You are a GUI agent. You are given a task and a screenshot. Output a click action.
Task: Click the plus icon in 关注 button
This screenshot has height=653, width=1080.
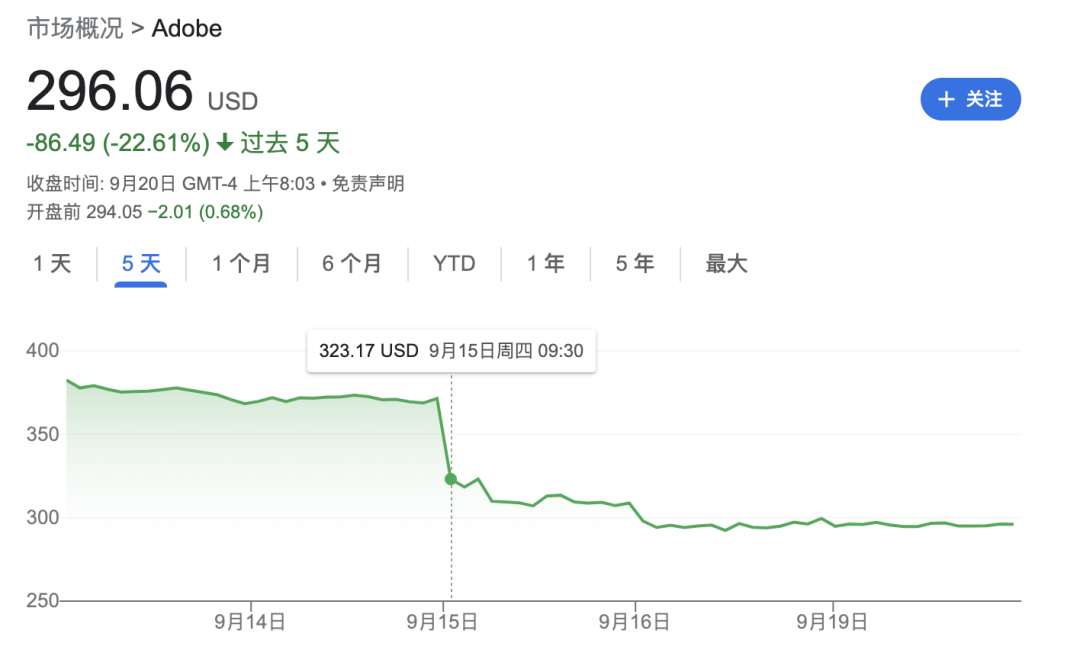point(946,99)
